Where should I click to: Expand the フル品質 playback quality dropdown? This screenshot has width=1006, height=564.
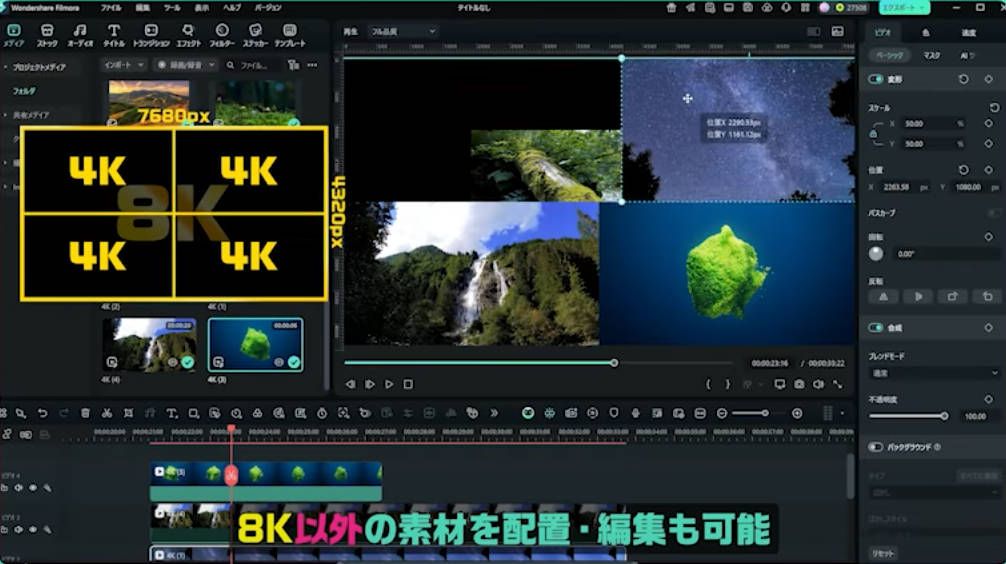402,31
